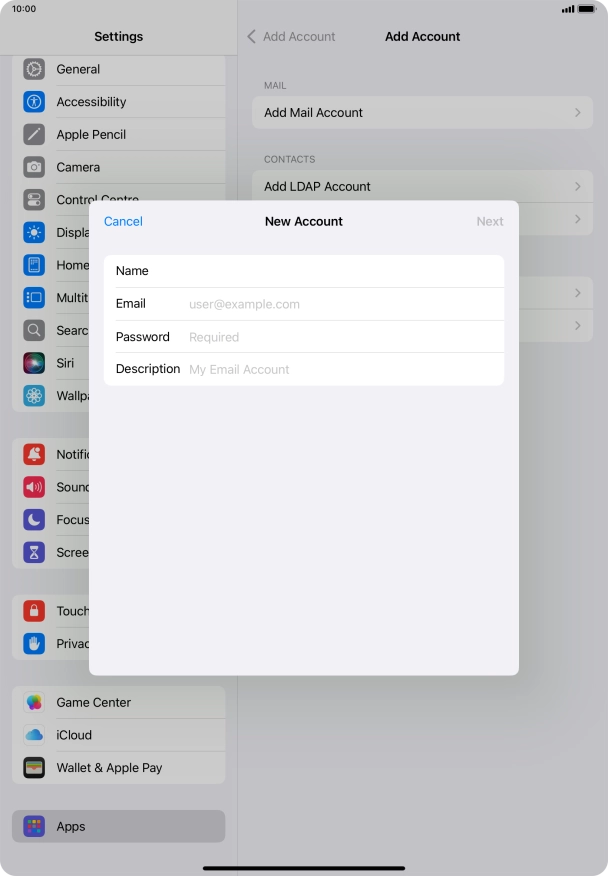The width and height of the screenshot is (608, 876).
Task: Focus the Email field
Action: [340, 304]
